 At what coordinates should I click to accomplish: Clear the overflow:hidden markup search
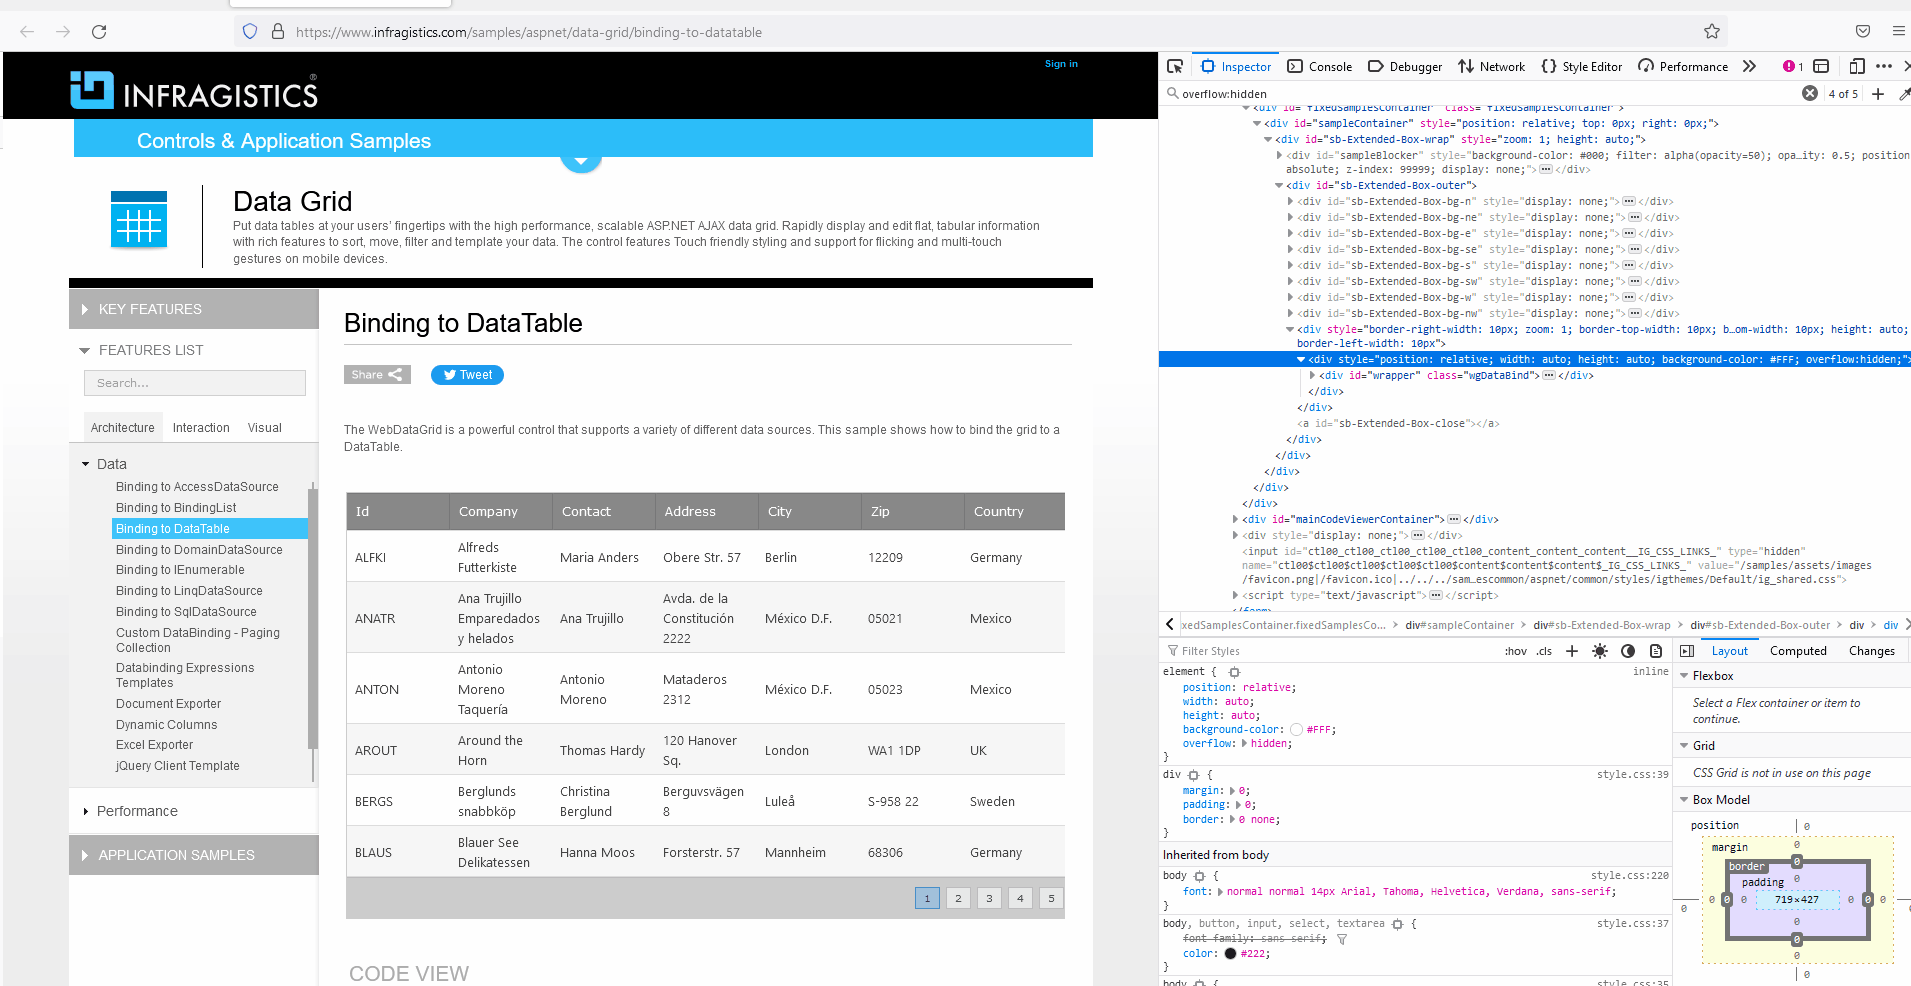[1809, 92]
